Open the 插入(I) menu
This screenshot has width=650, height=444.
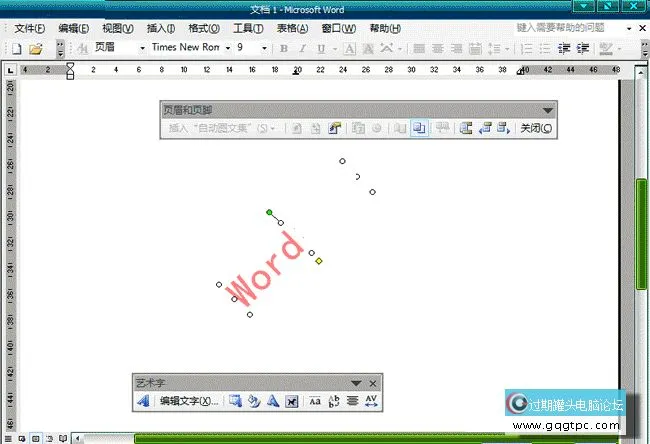click(x=161, y=29)
